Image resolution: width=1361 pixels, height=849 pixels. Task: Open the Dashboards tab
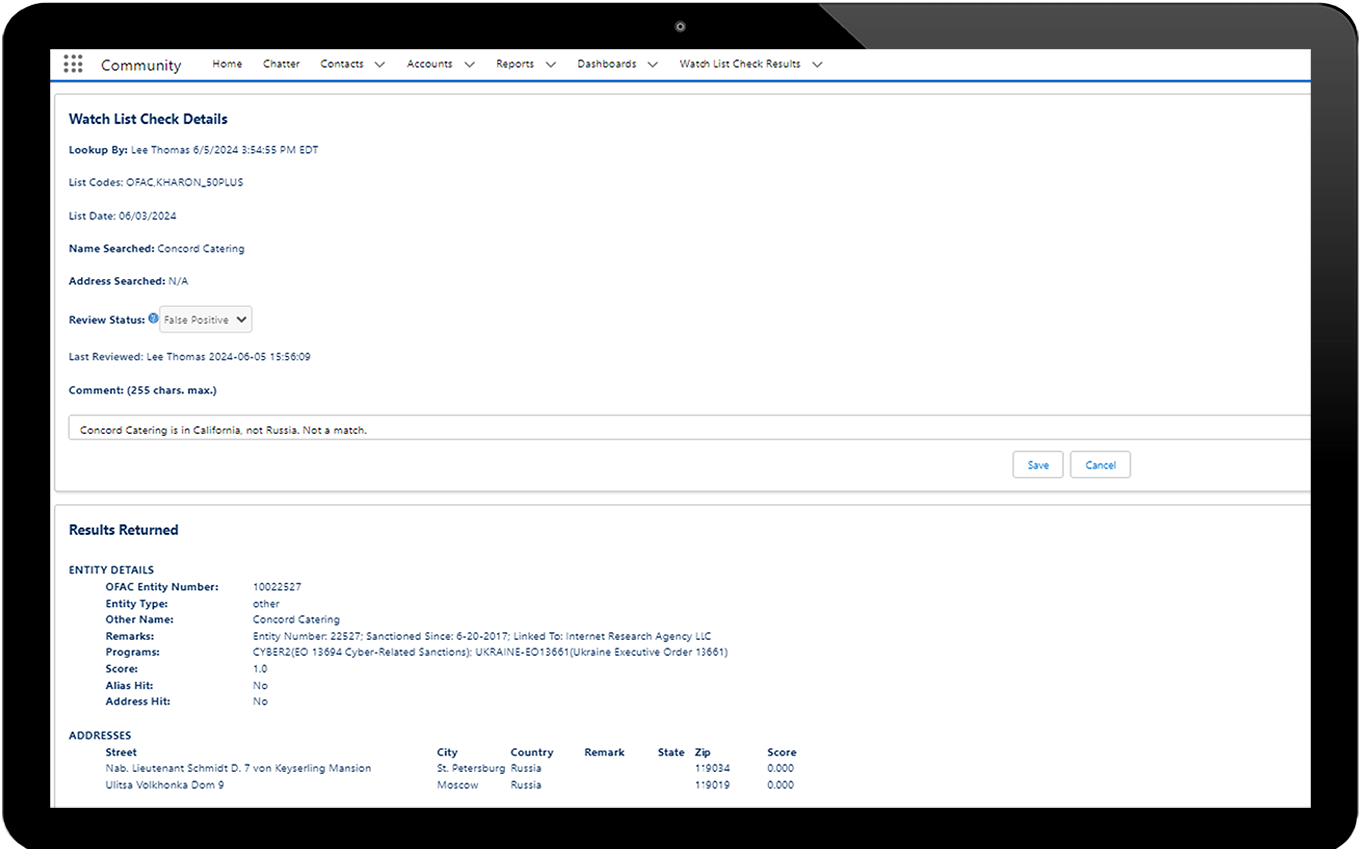pyautogui.click(x=607, y=64)
